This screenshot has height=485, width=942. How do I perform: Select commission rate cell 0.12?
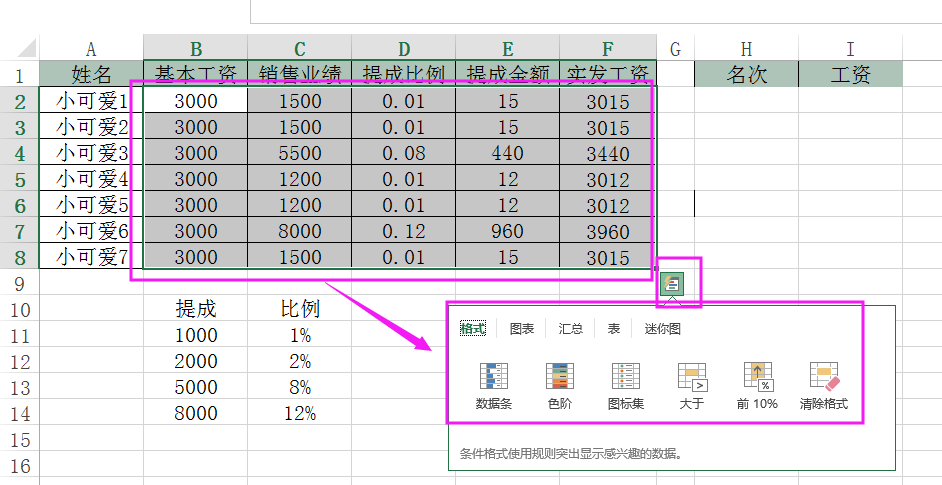(x=404, y=231)
